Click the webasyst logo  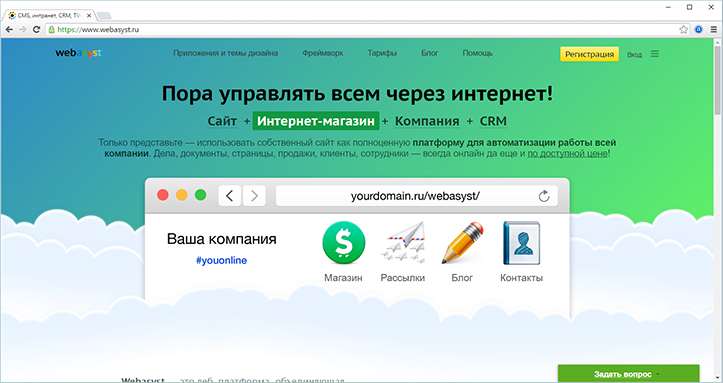(x=78, y=53)
